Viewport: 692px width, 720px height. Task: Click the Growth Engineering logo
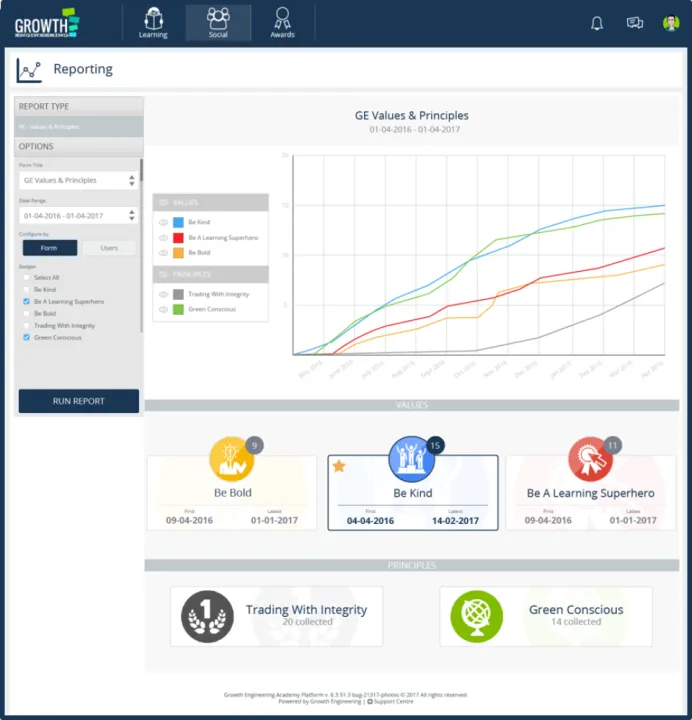tap(47, 22)
